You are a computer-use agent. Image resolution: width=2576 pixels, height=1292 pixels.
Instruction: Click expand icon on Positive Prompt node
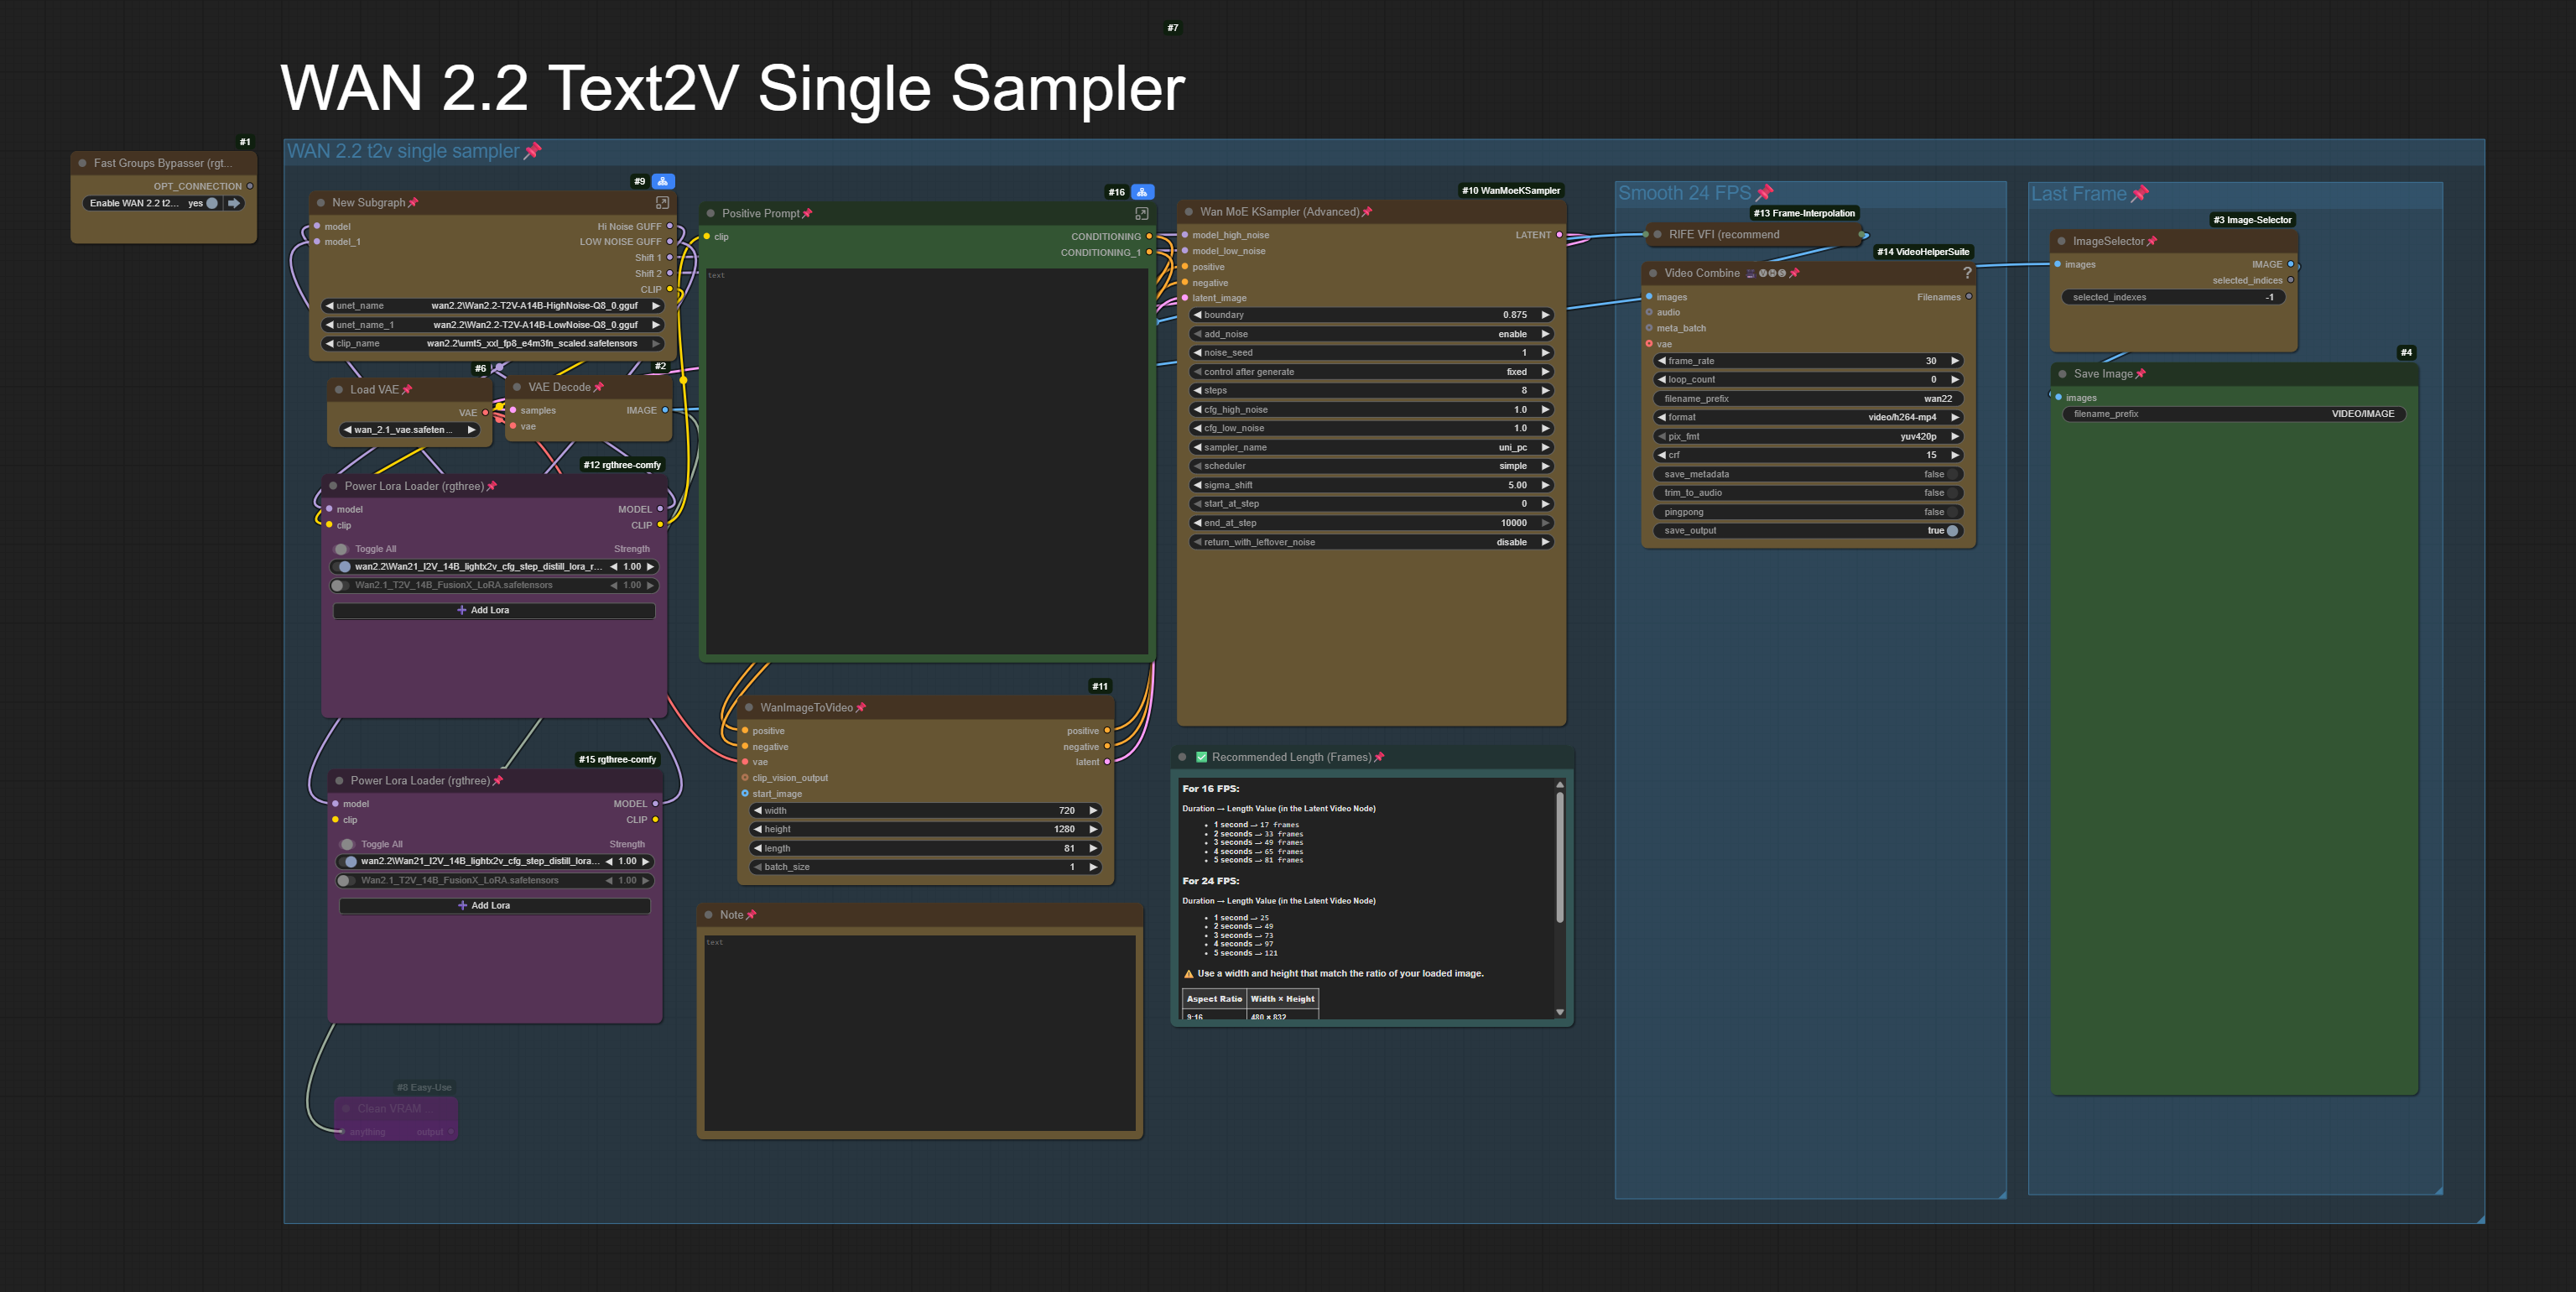tap(1141, 214)
